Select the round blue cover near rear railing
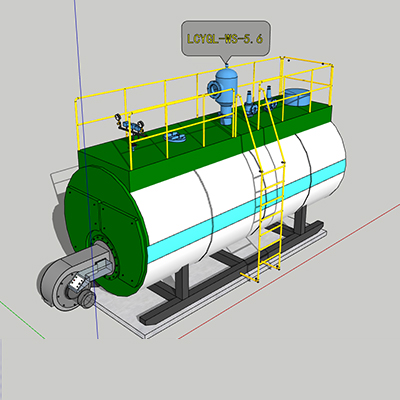This screenshot has height=400, width=400. [x=297, y=97]
